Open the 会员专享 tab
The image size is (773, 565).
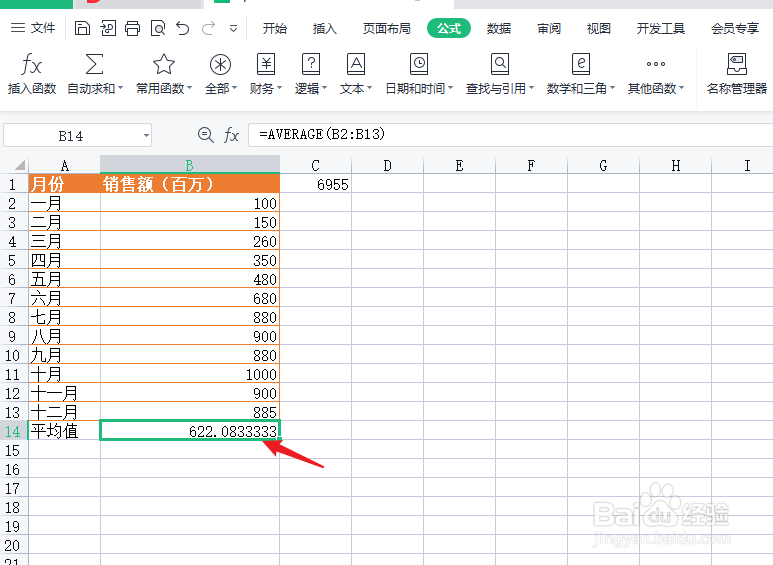(735, 29)
